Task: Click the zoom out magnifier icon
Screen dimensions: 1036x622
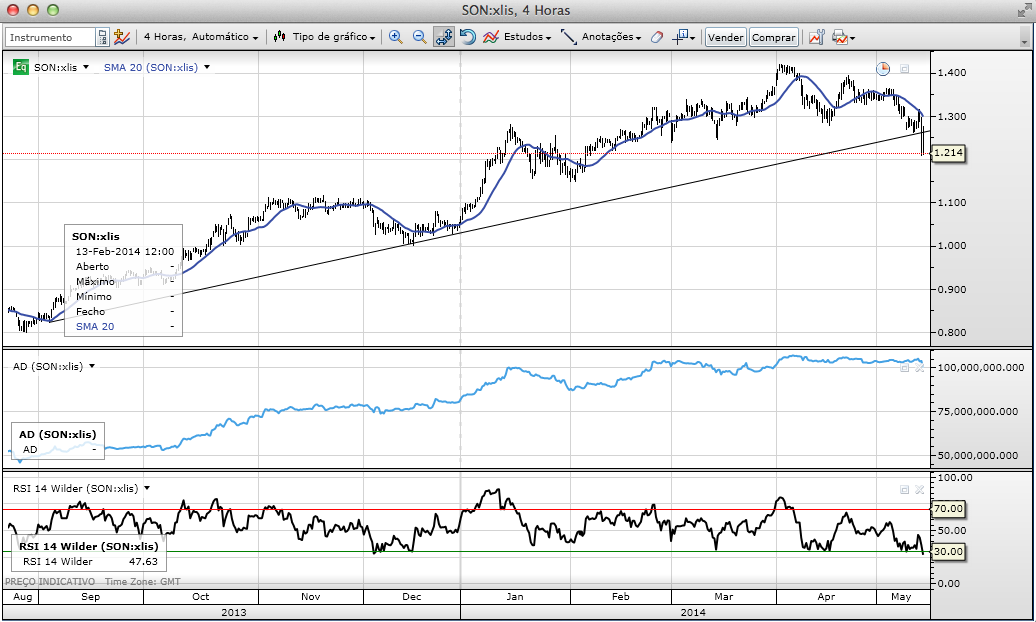Action: click(x=419, y=37)
